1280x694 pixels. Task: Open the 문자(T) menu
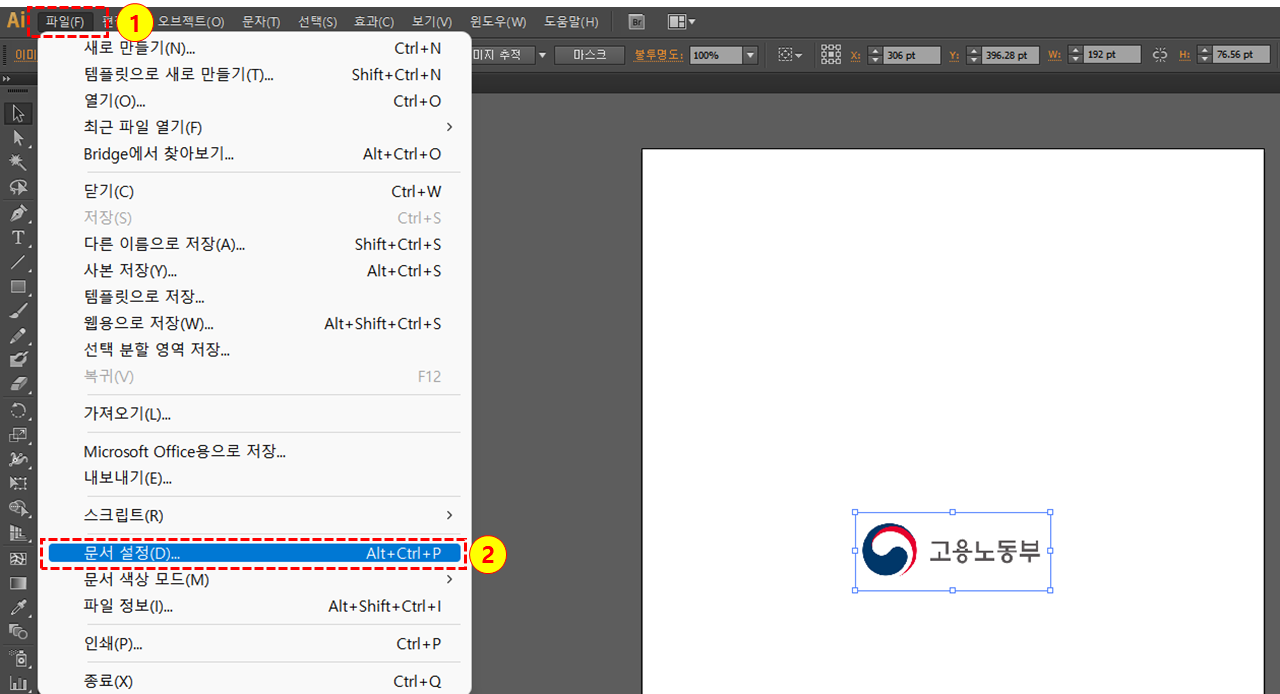coord(261,22)
